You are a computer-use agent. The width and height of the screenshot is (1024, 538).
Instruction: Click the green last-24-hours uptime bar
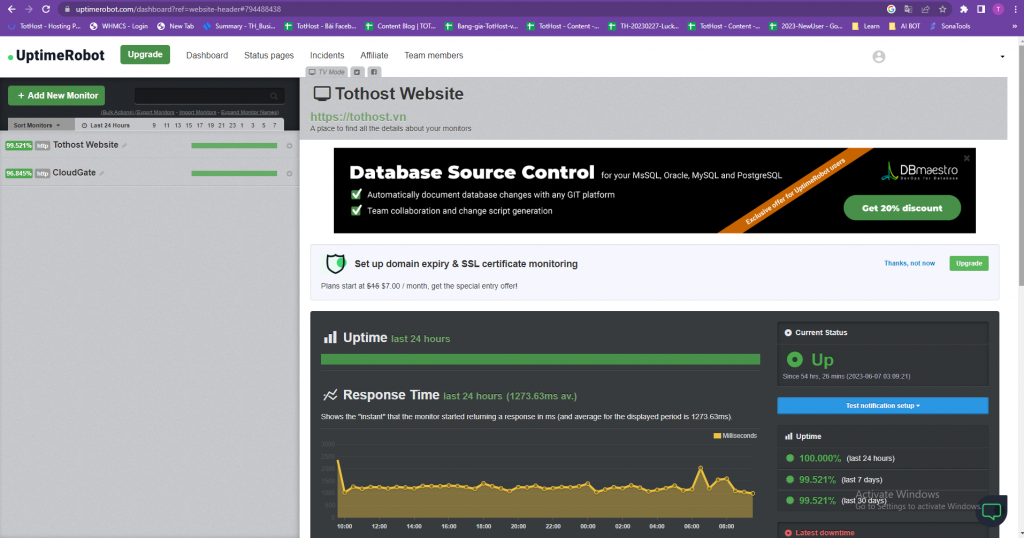click(540, 359)
